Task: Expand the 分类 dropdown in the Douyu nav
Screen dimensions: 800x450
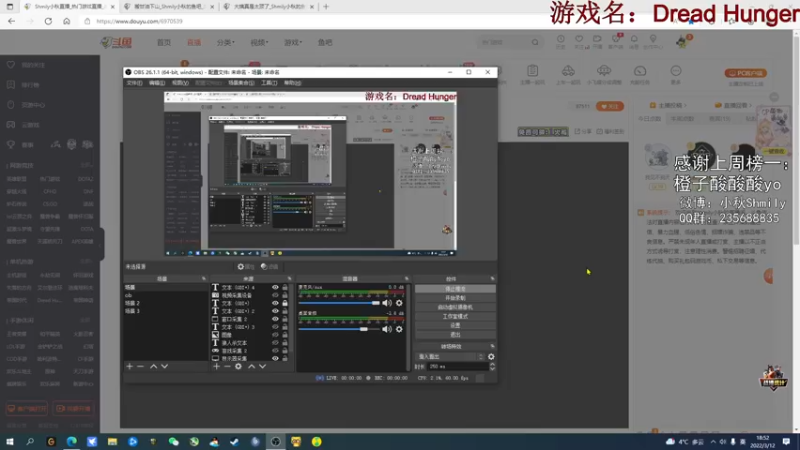Action: (x=226, y=42)
